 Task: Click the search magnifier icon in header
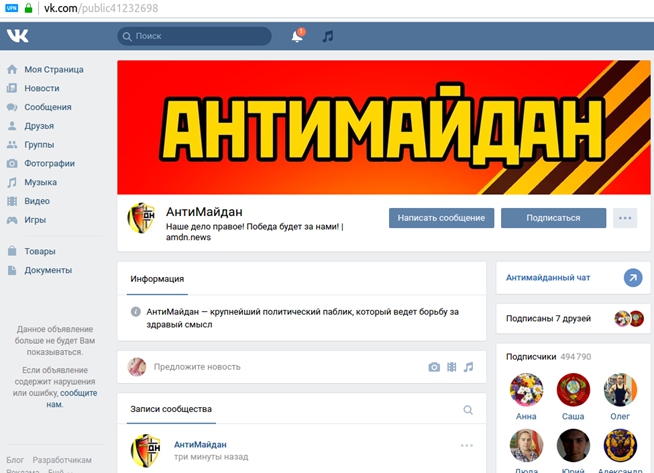pos(127,36)
